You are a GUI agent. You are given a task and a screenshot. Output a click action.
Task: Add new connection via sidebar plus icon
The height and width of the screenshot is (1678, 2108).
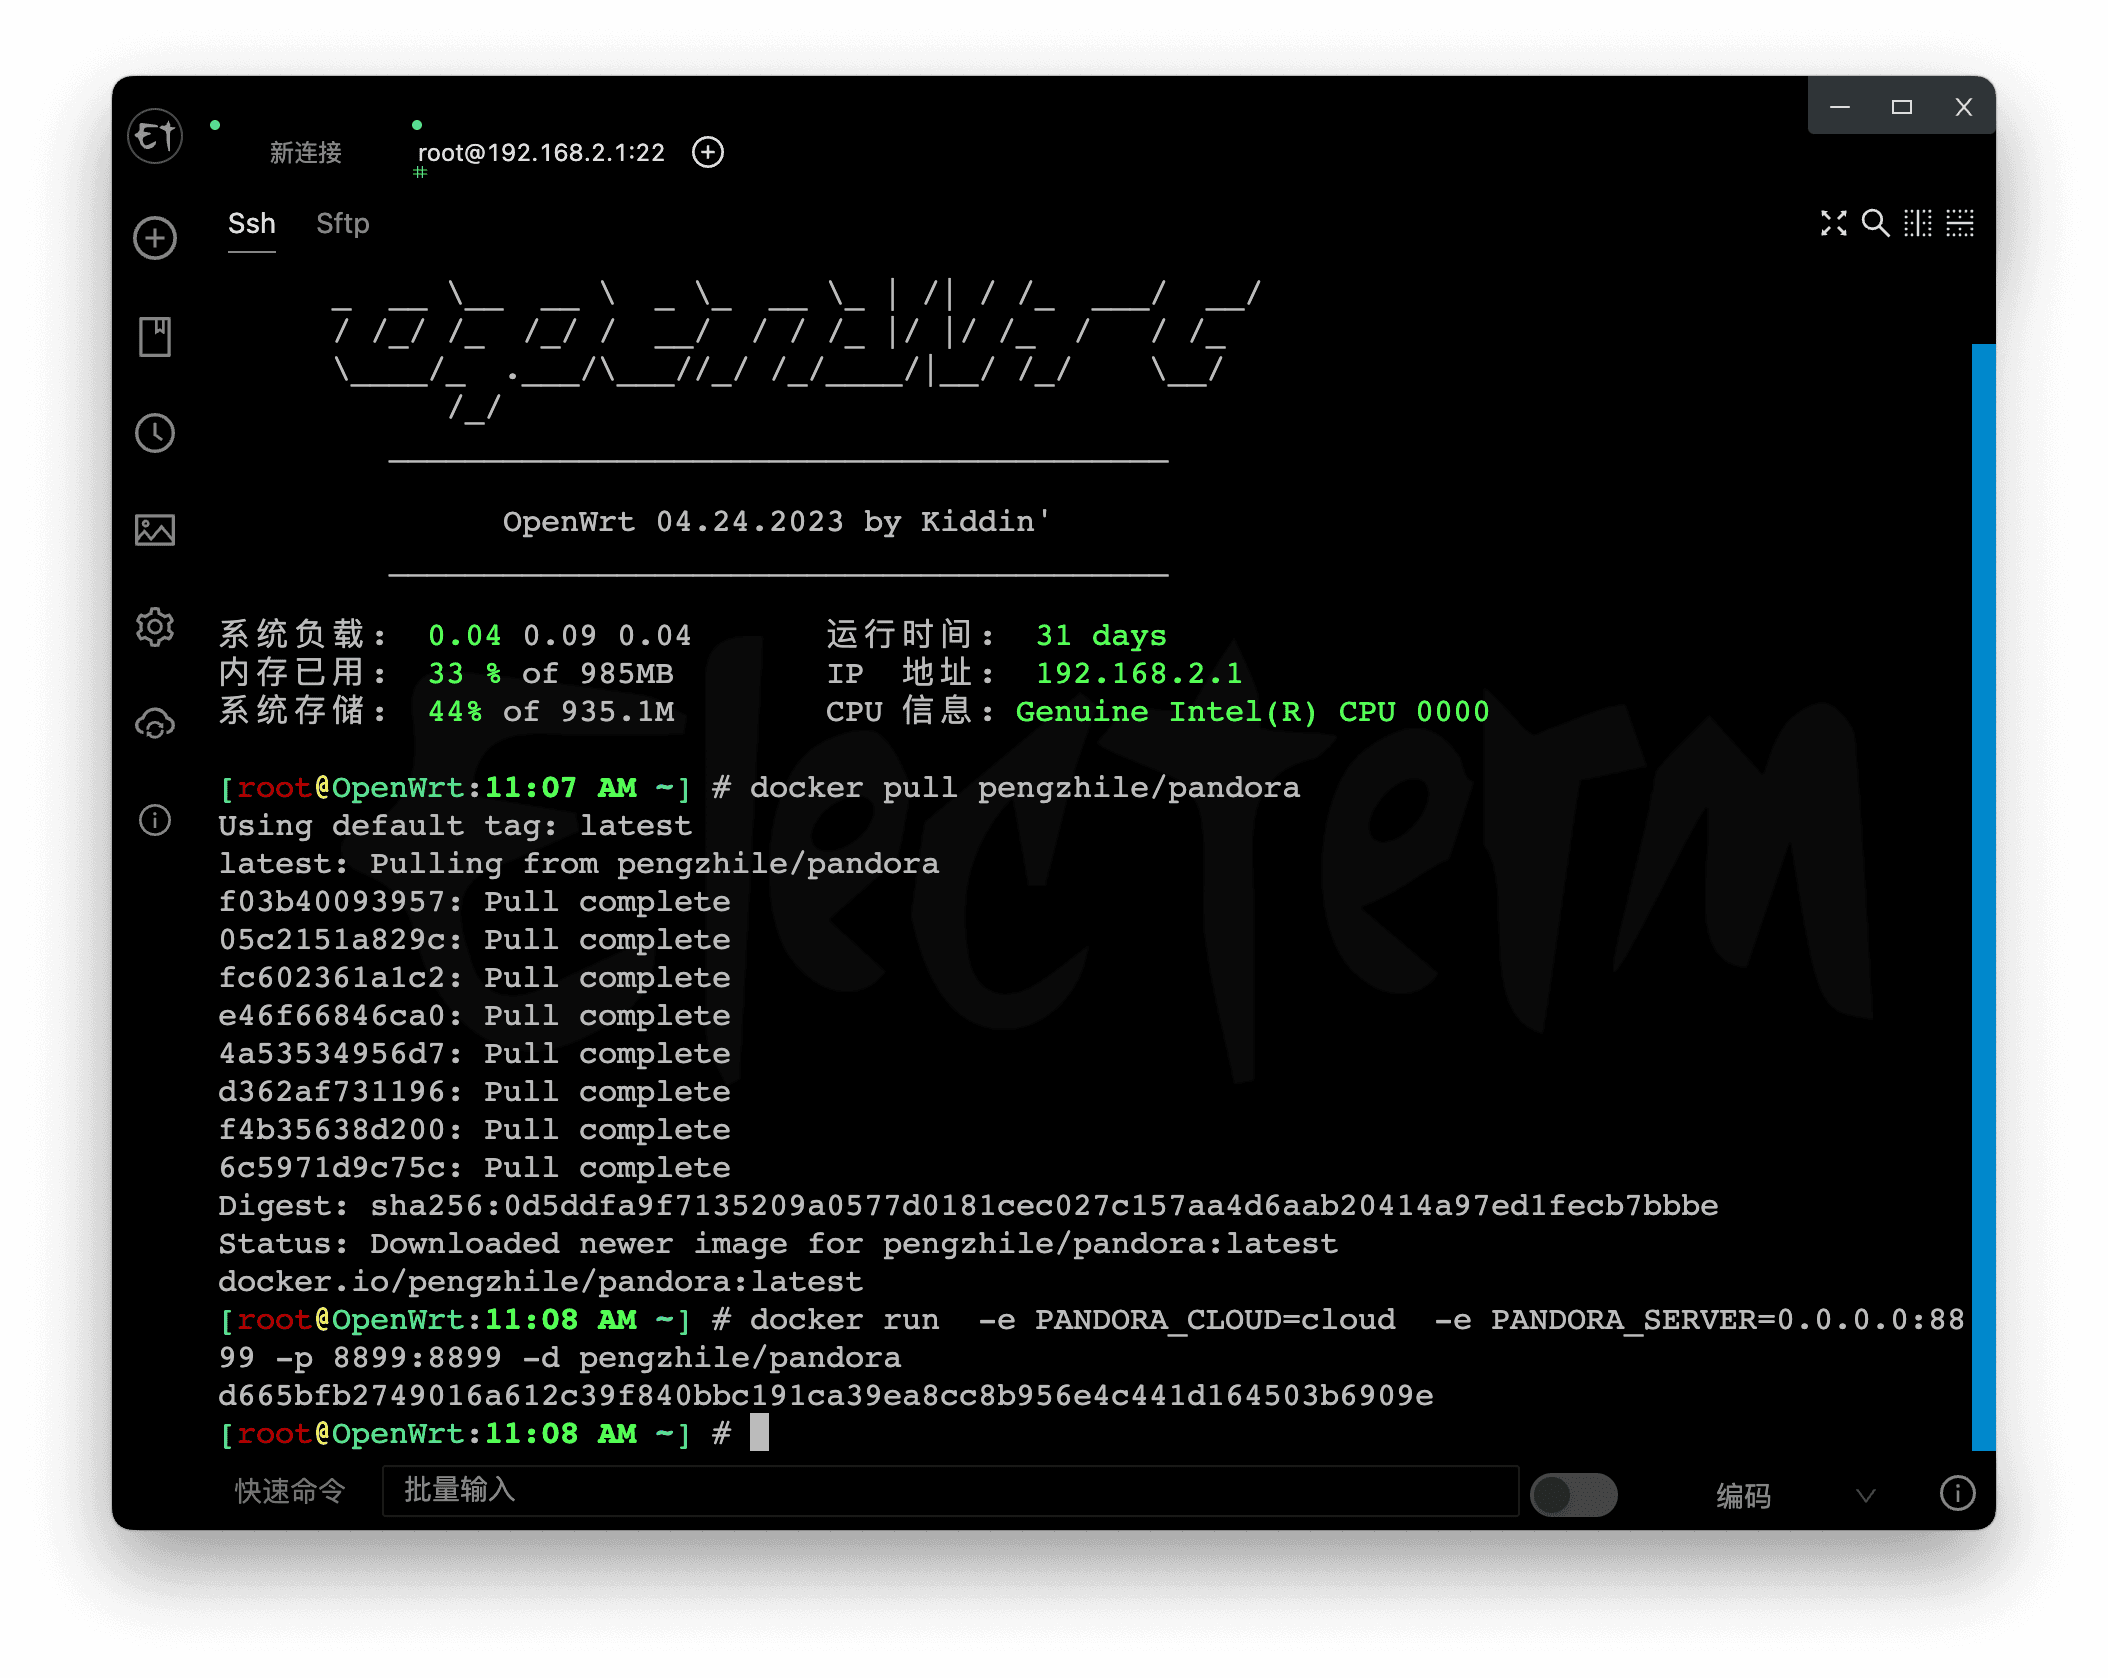coord(155,238)
